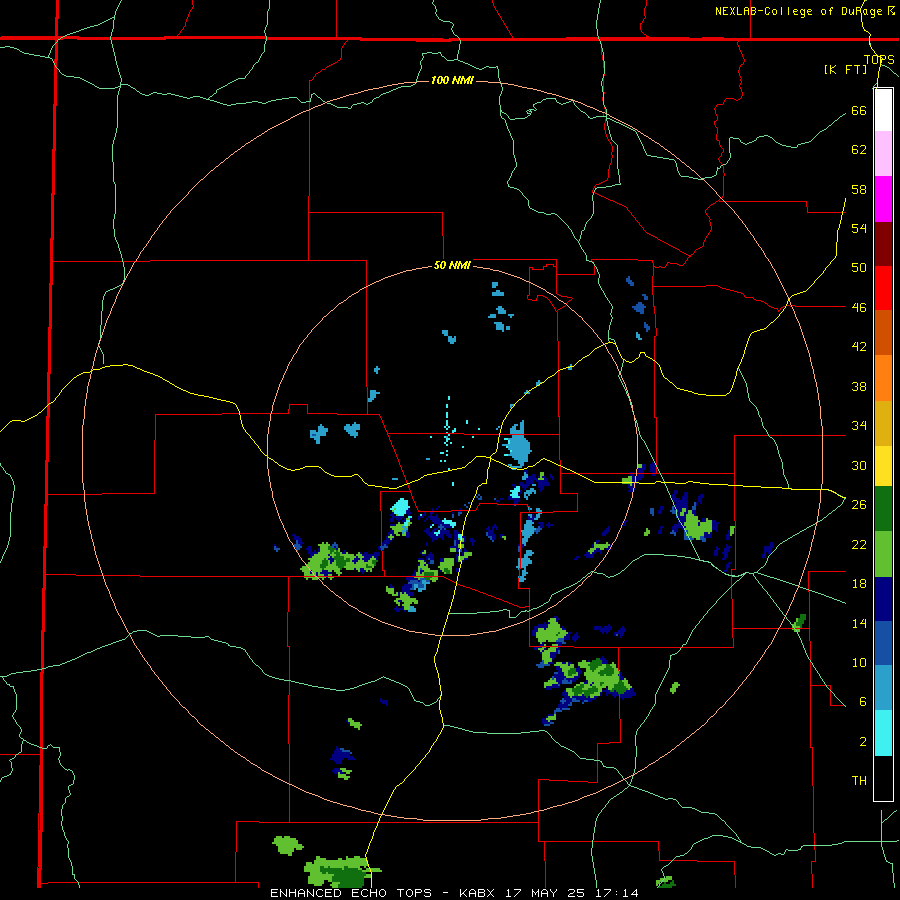This screenshot has width=900, height=900.
Task: Select the "10" scale number
Action: click(859, 663)
